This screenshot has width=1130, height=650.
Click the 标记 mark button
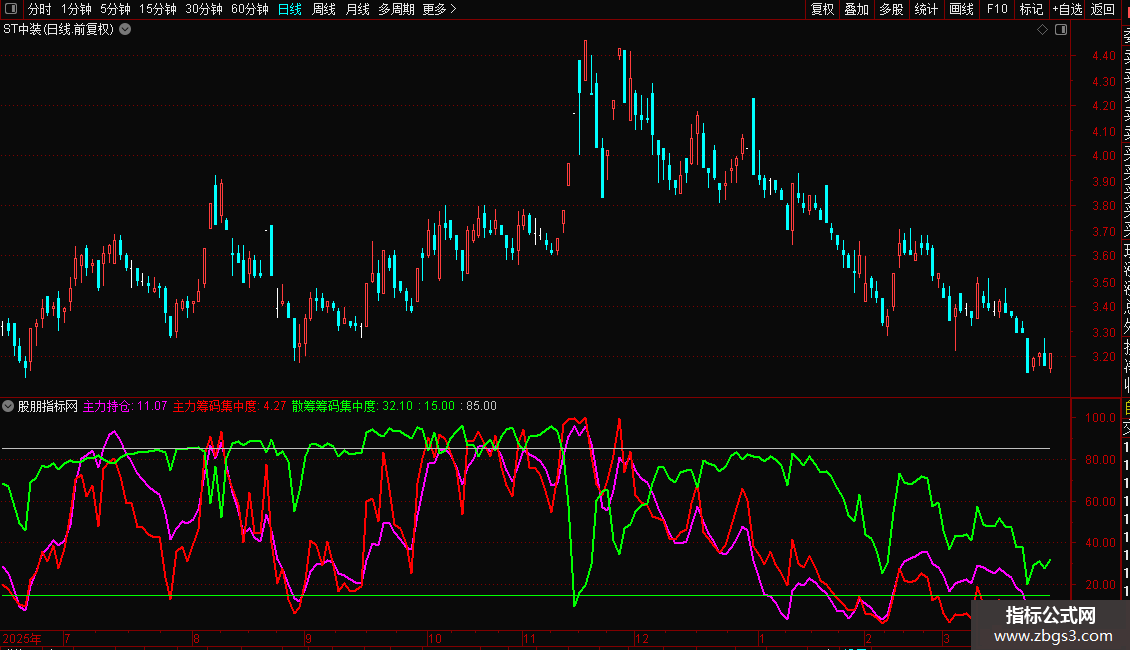(x=1031, y=9)
